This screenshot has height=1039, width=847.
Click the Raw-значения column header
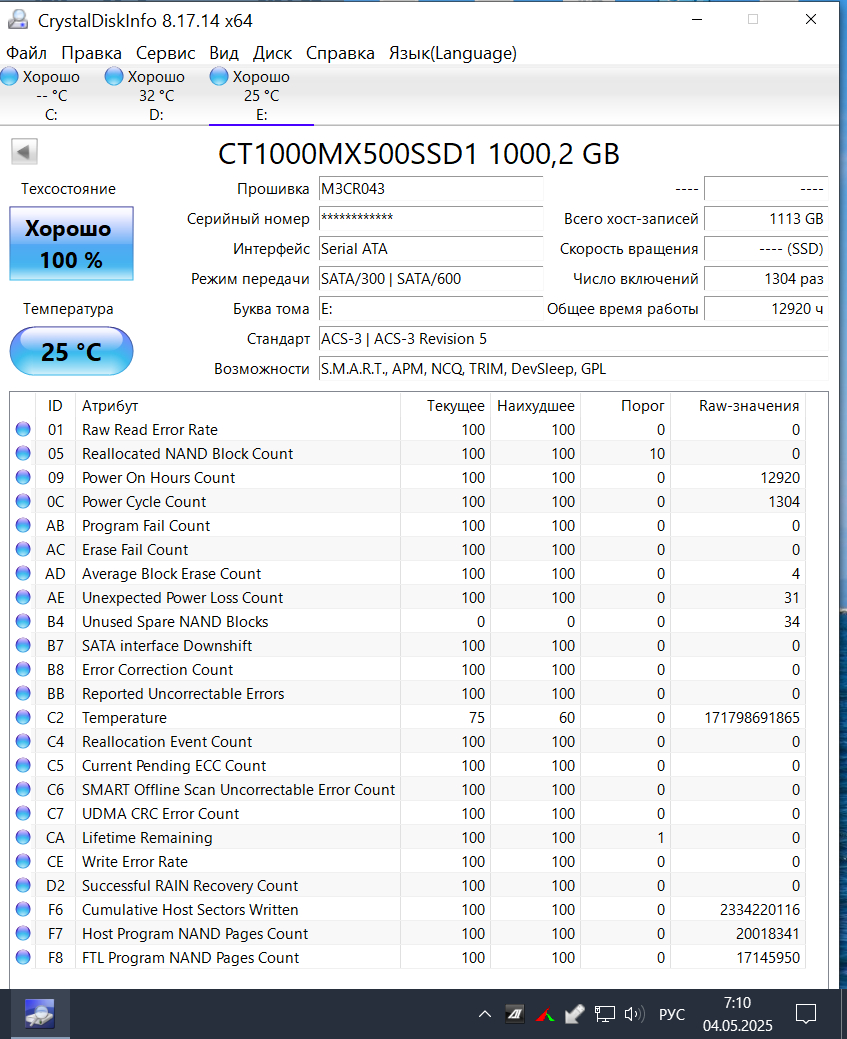coord(738,406)
